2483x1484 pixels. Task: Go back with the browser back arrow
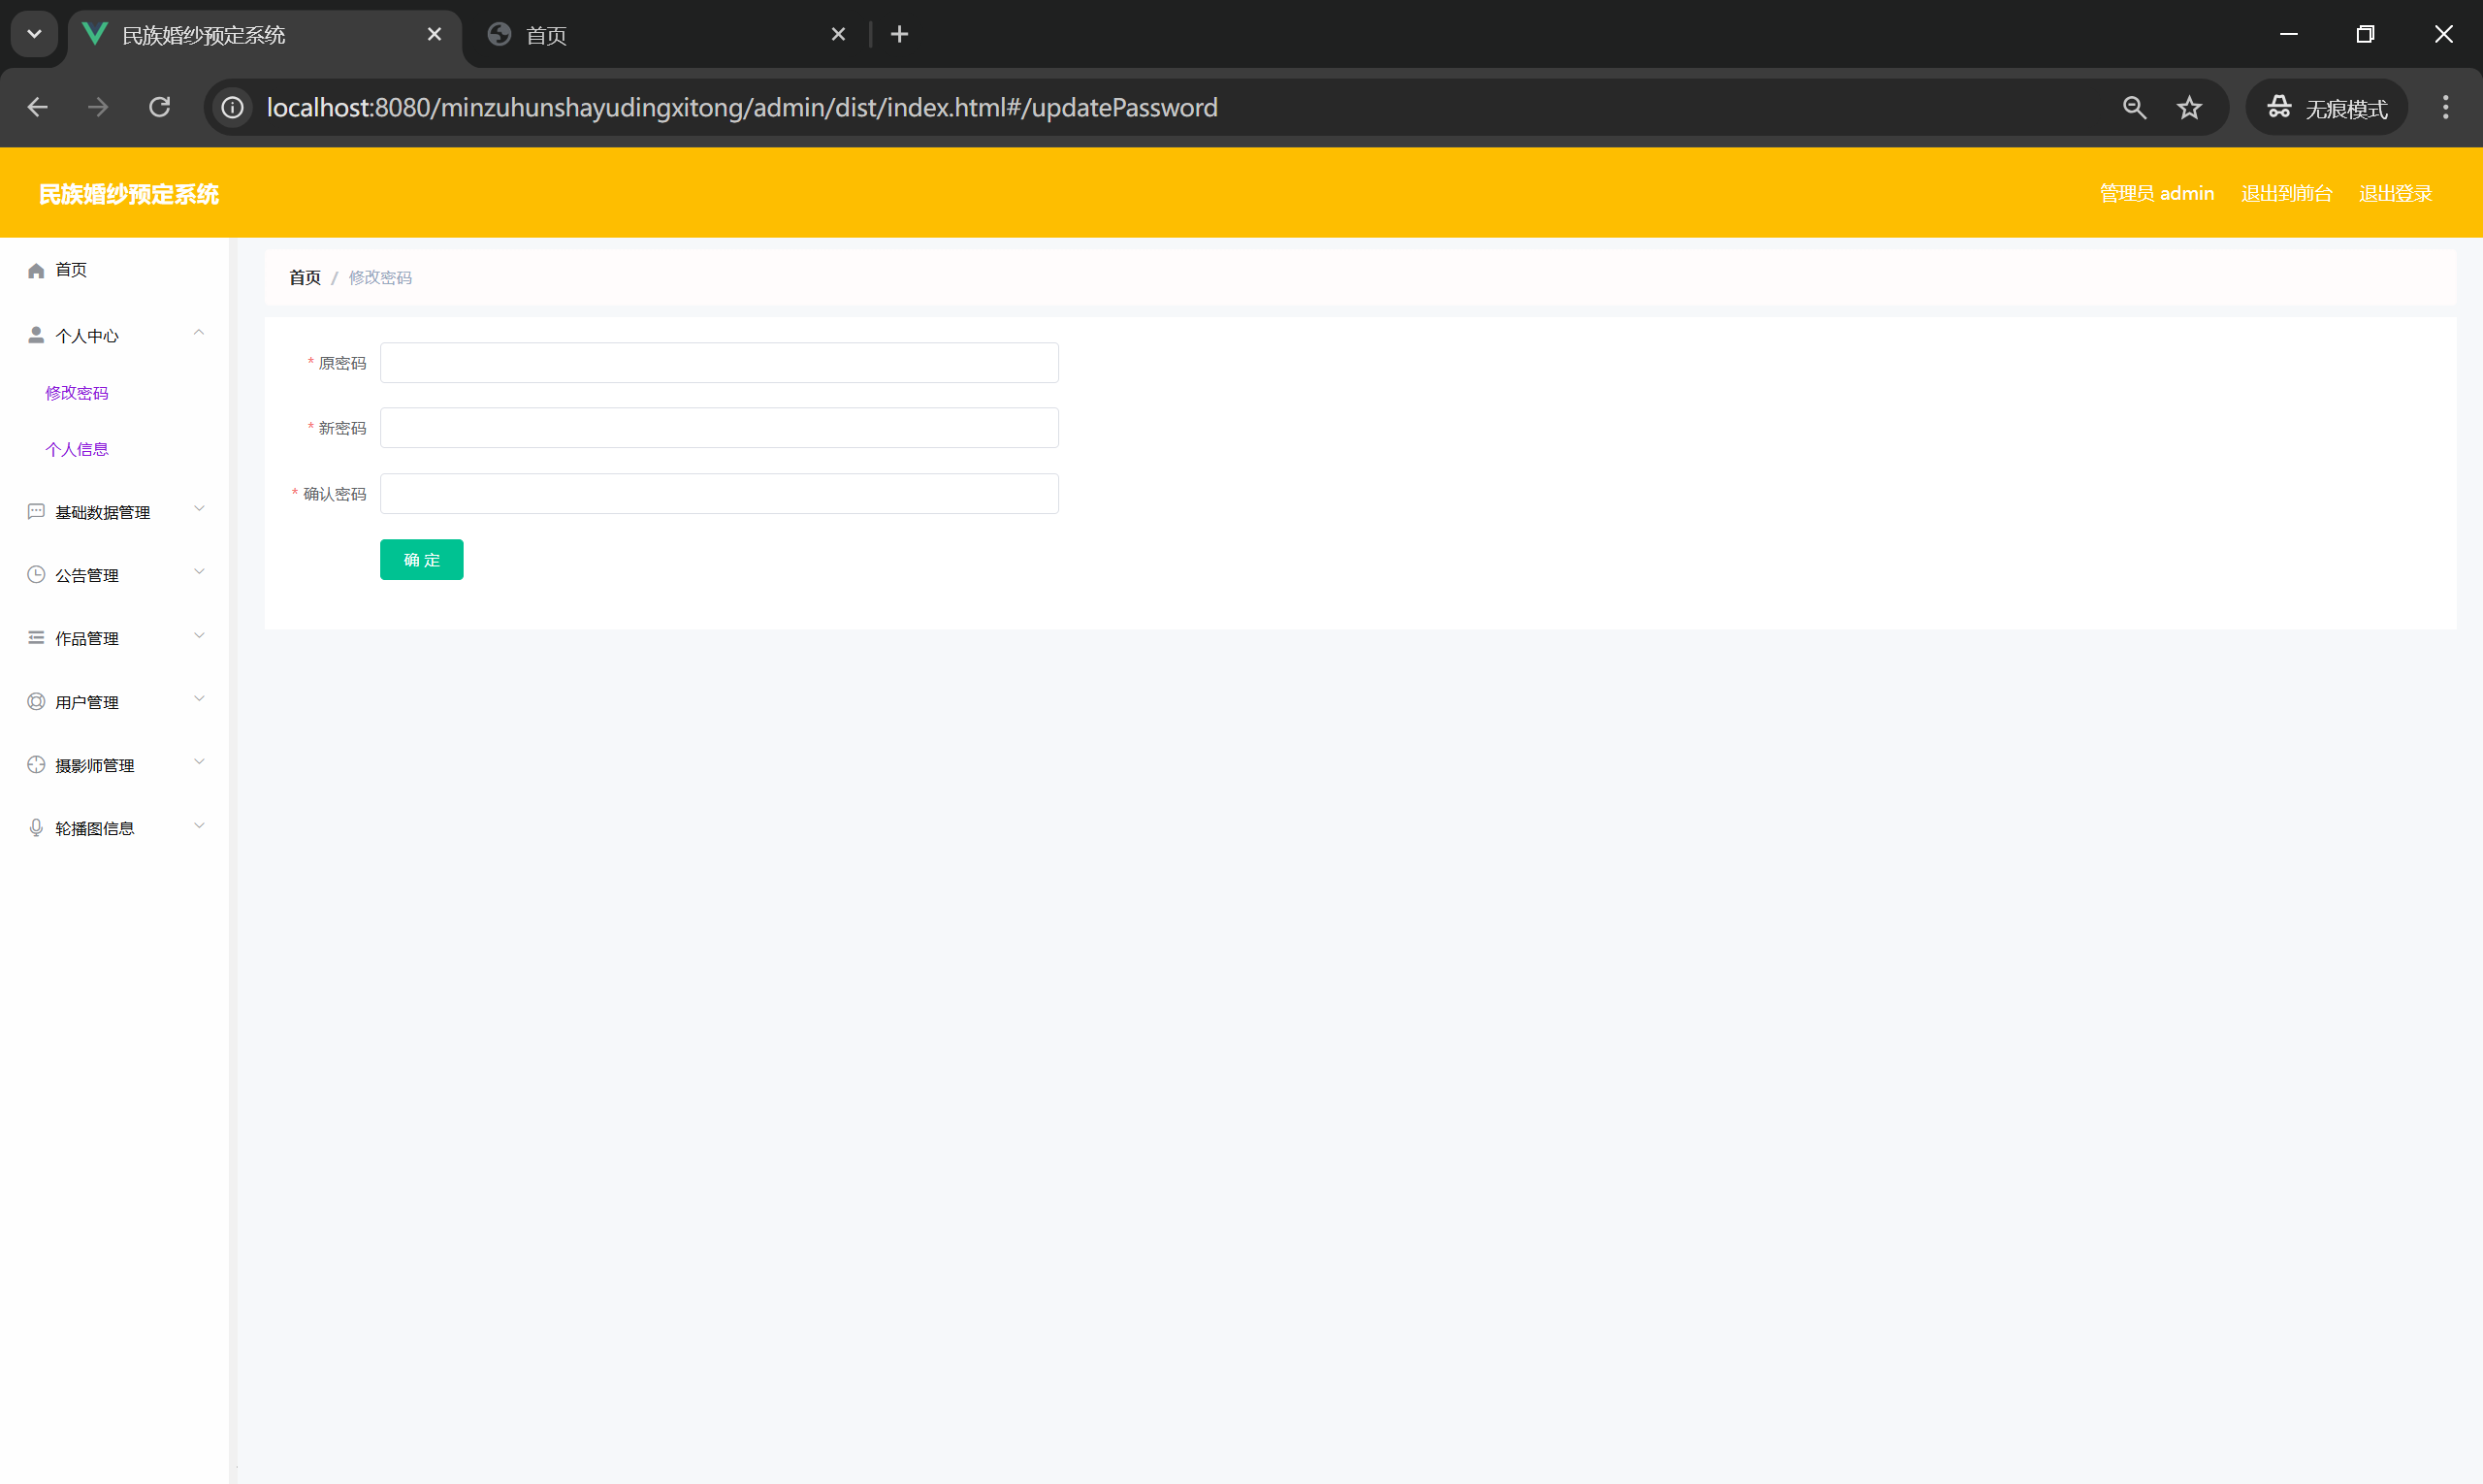(38, 107)
